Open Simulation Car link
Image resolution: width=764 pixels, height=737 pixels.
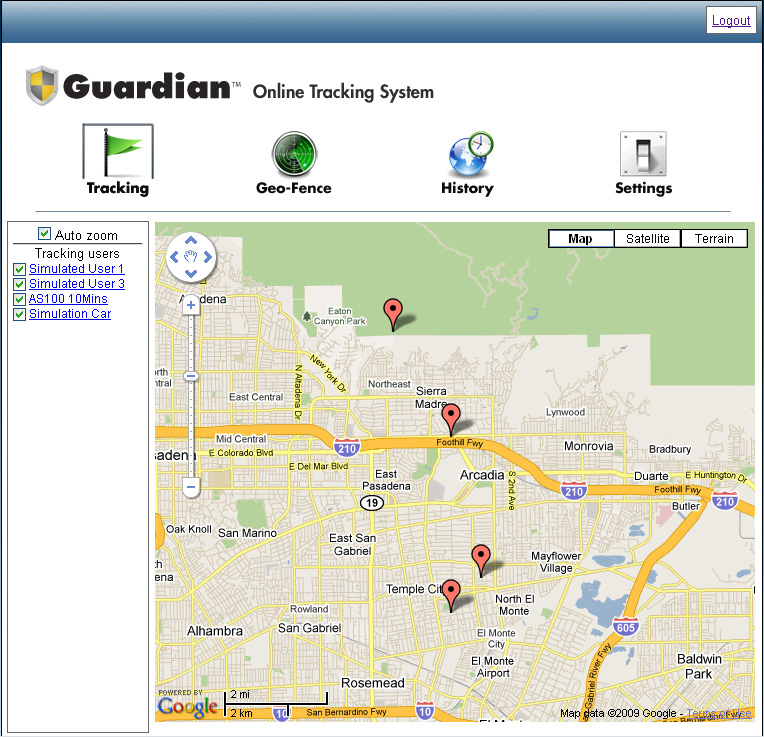coord(70,314)
